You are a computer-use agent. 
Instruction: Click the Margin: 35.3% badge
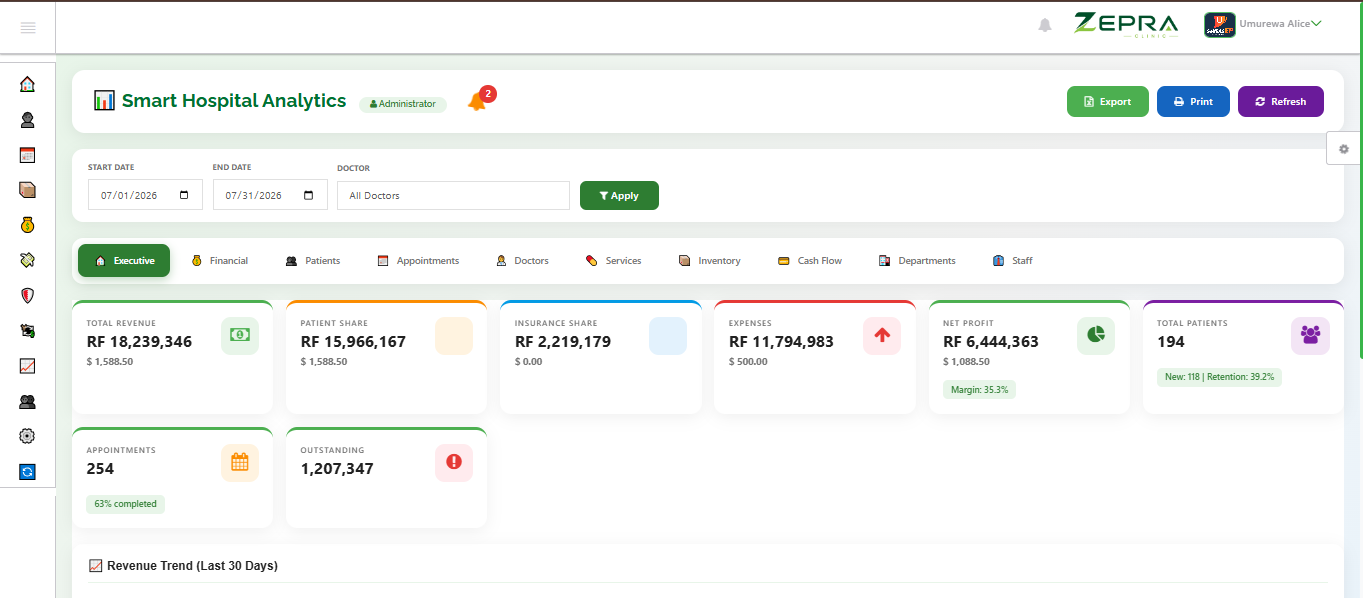pyautogui.click(x=979, y=389)
